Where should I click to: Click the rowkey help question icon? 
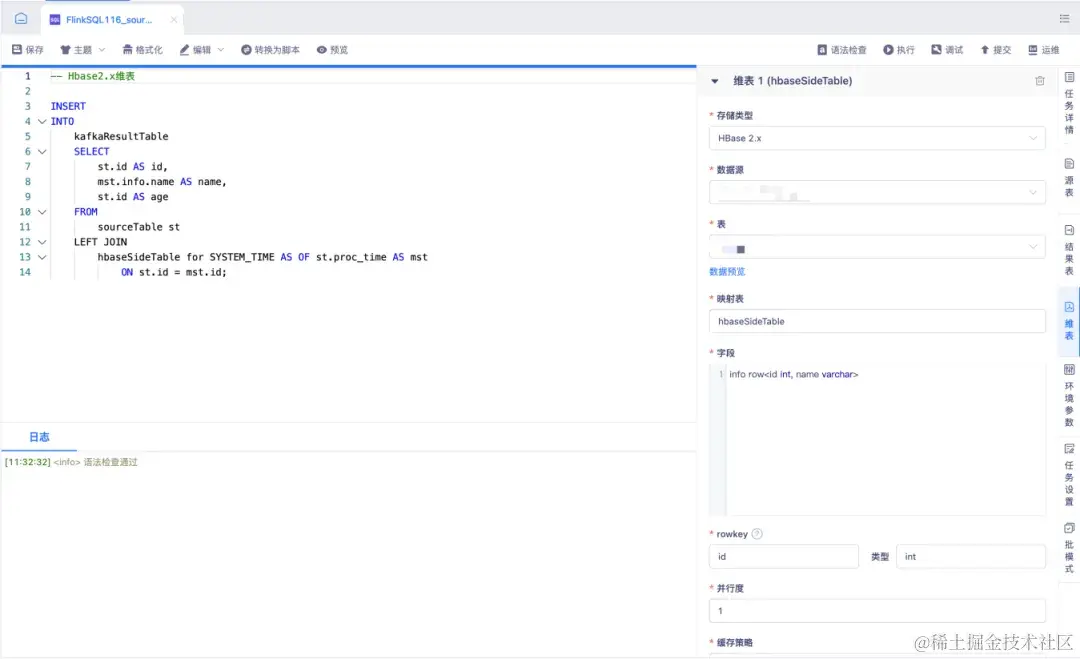(x=757, y=534)
